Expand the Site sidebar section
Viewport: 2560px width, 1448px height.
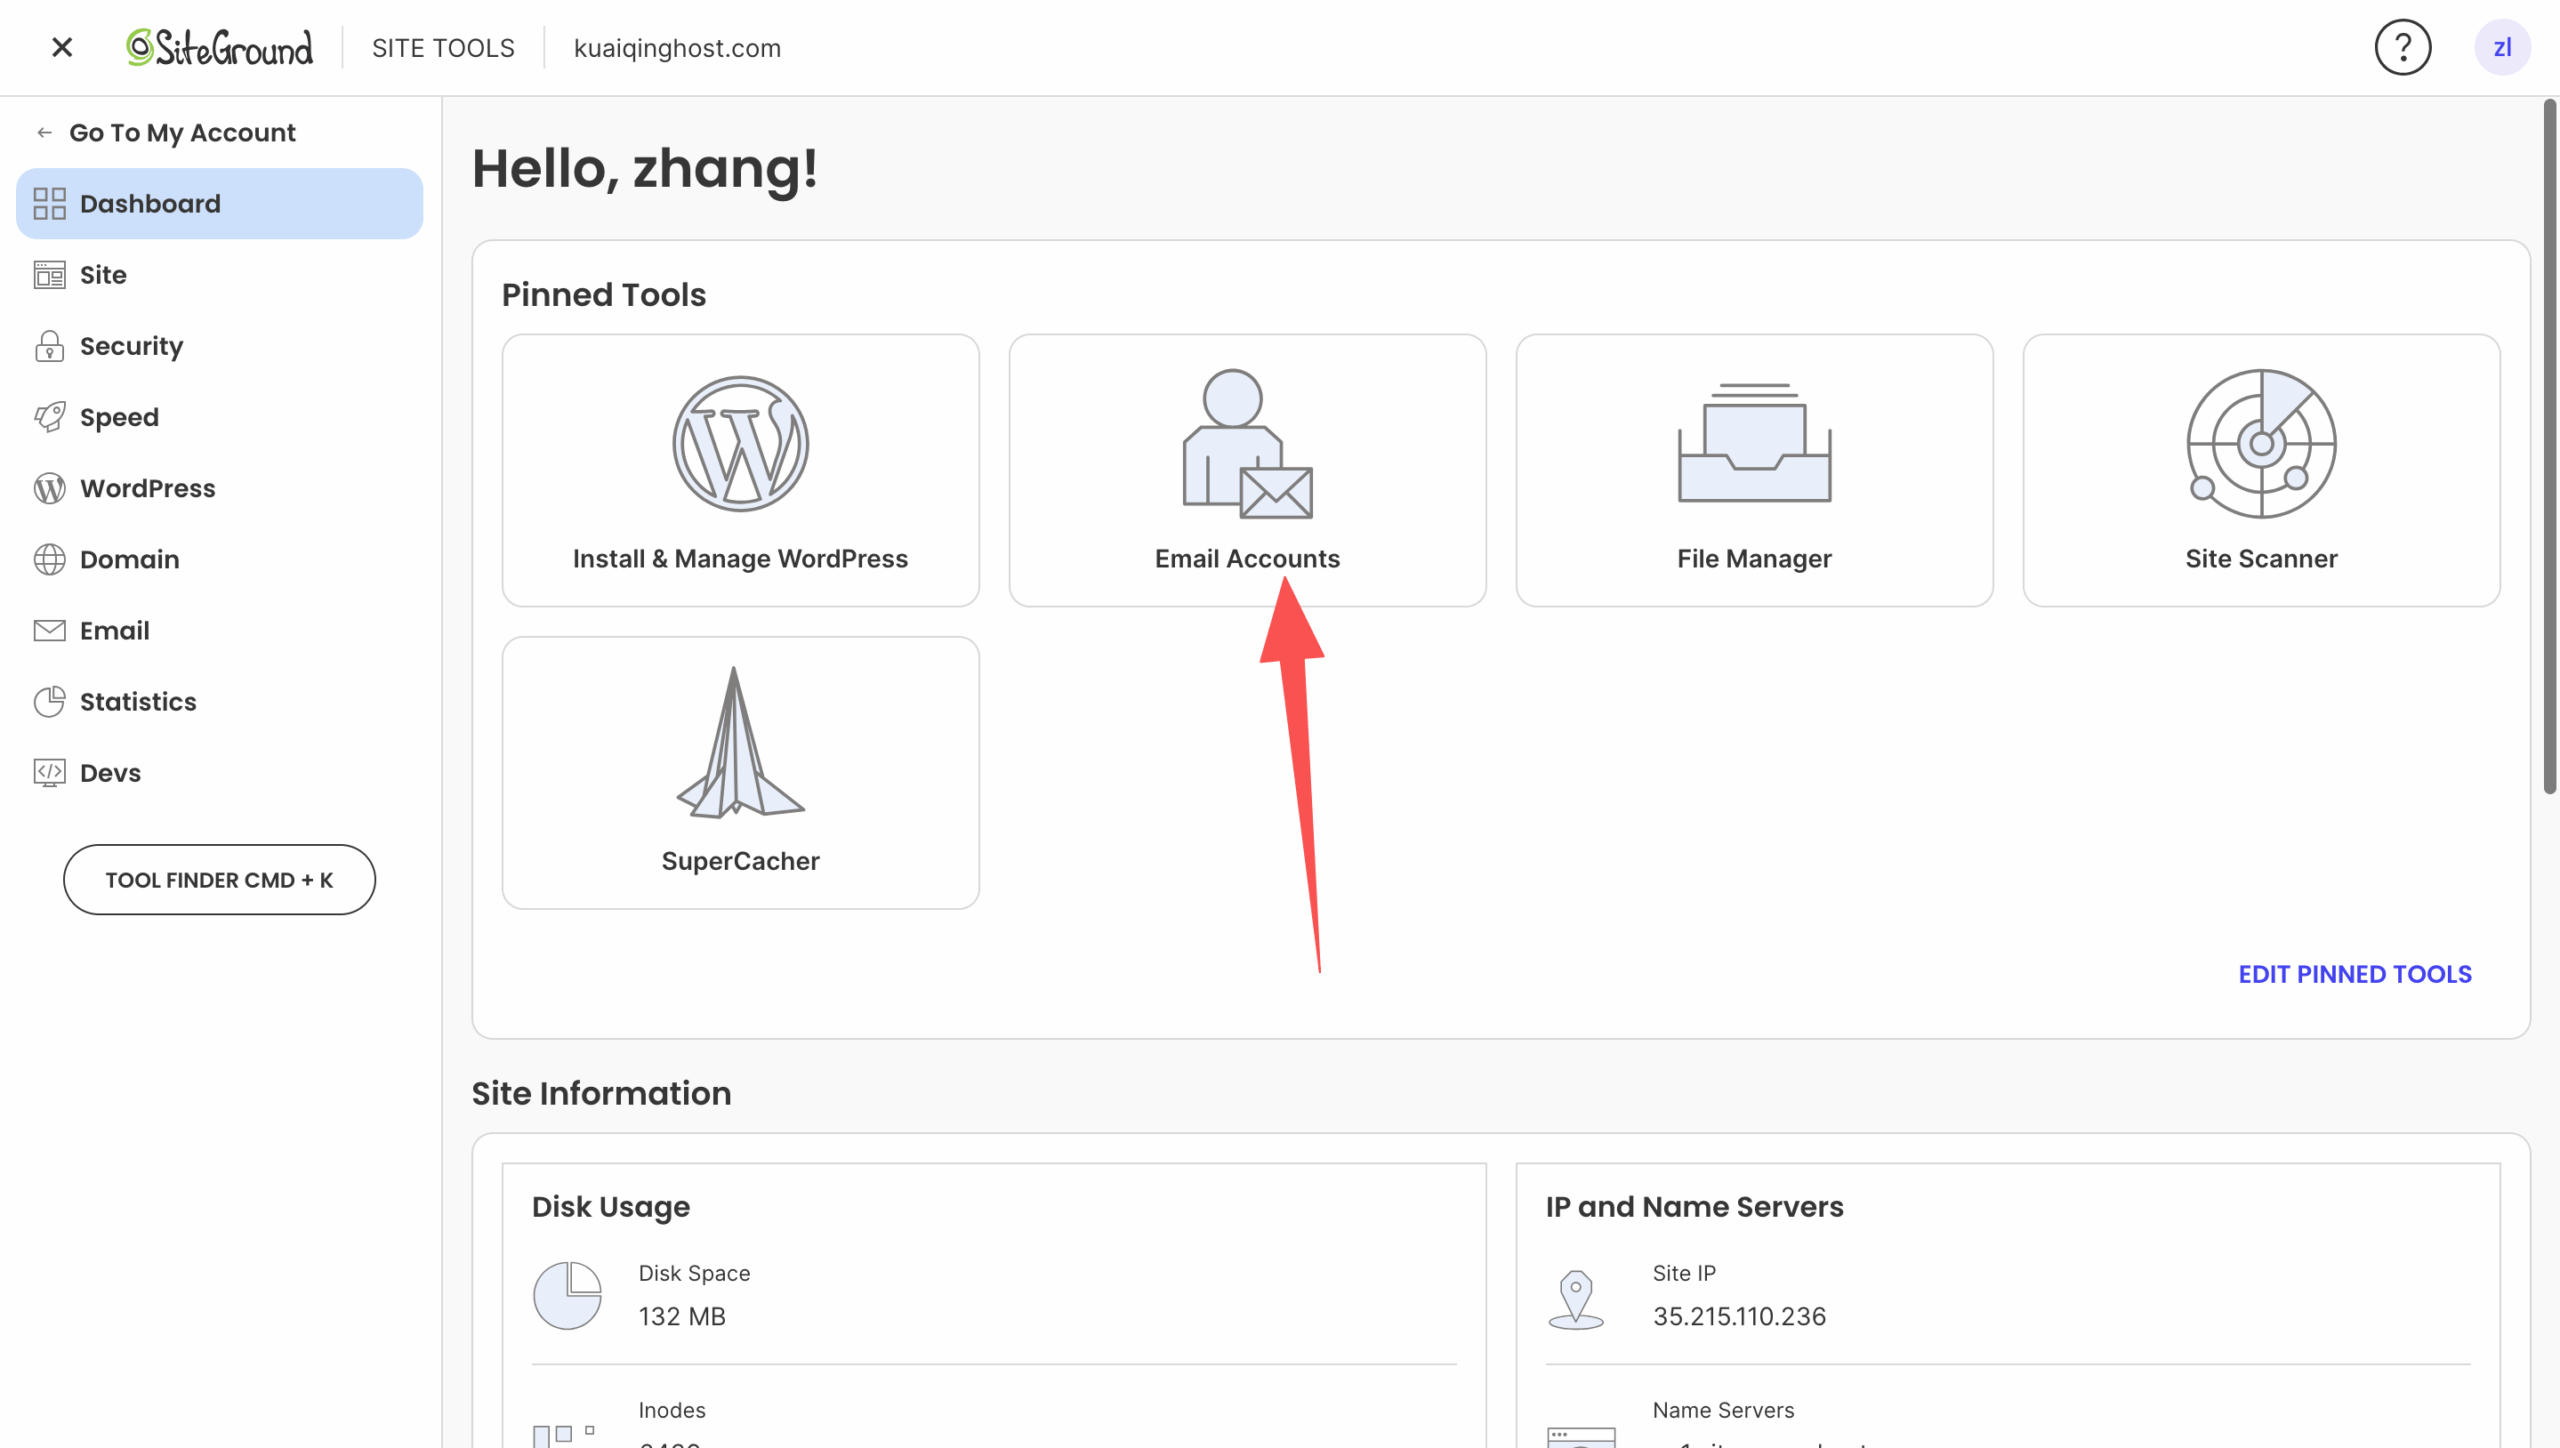[x=103, y=275]
